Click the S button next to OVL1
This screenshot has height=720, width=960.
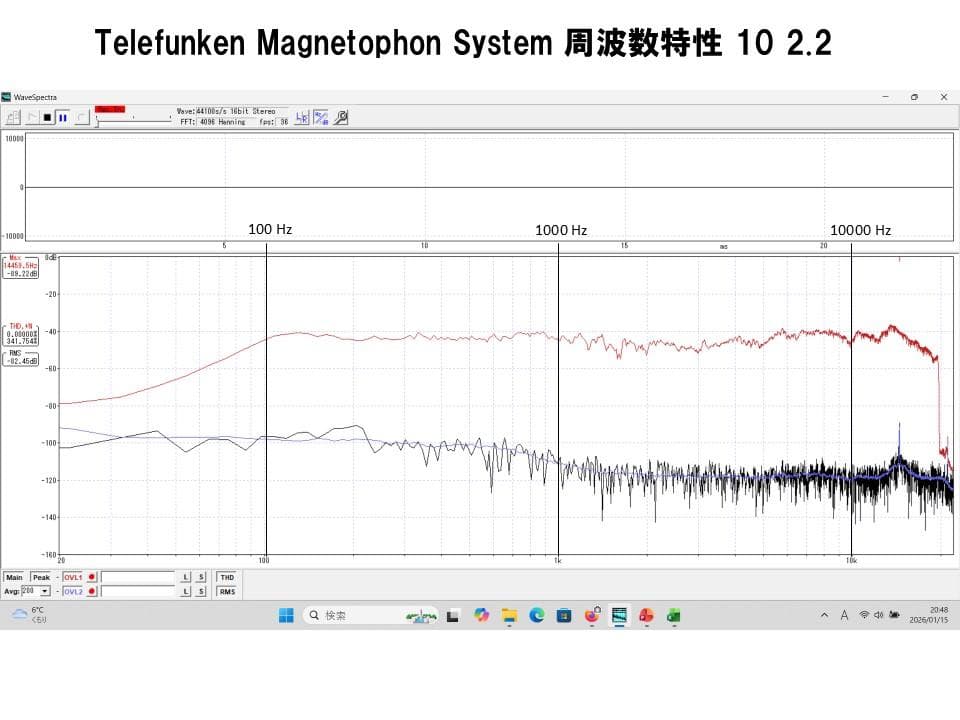[200, 577]
